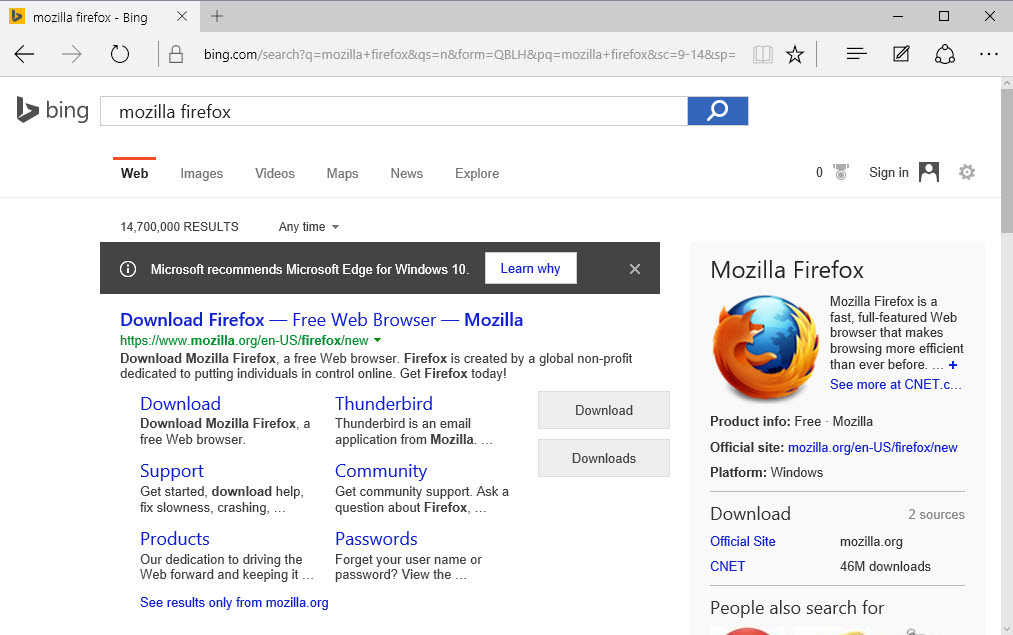Open the Any time filter dropdown
Screen dimensions: 1013x635
[x=309, y=227]
